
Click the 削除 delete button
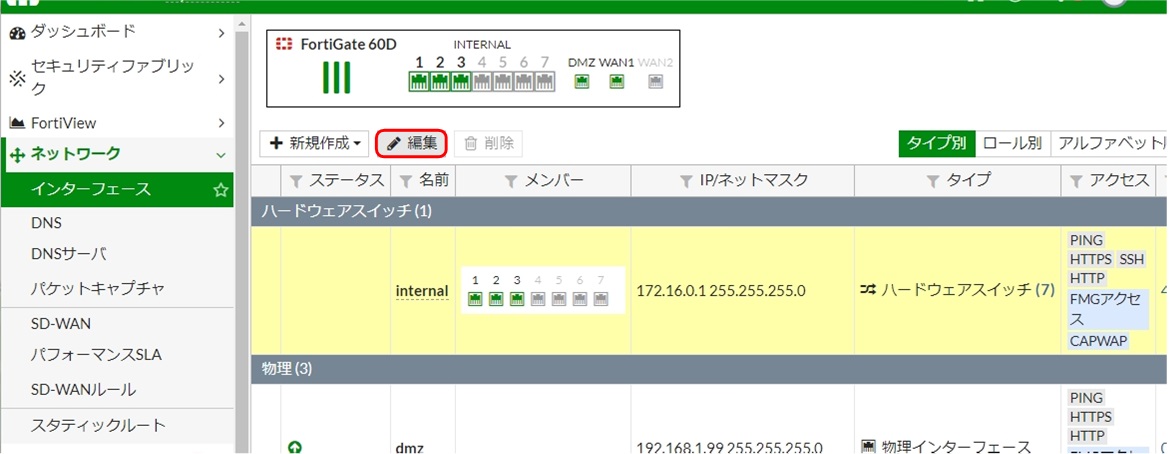click(489, 143)
